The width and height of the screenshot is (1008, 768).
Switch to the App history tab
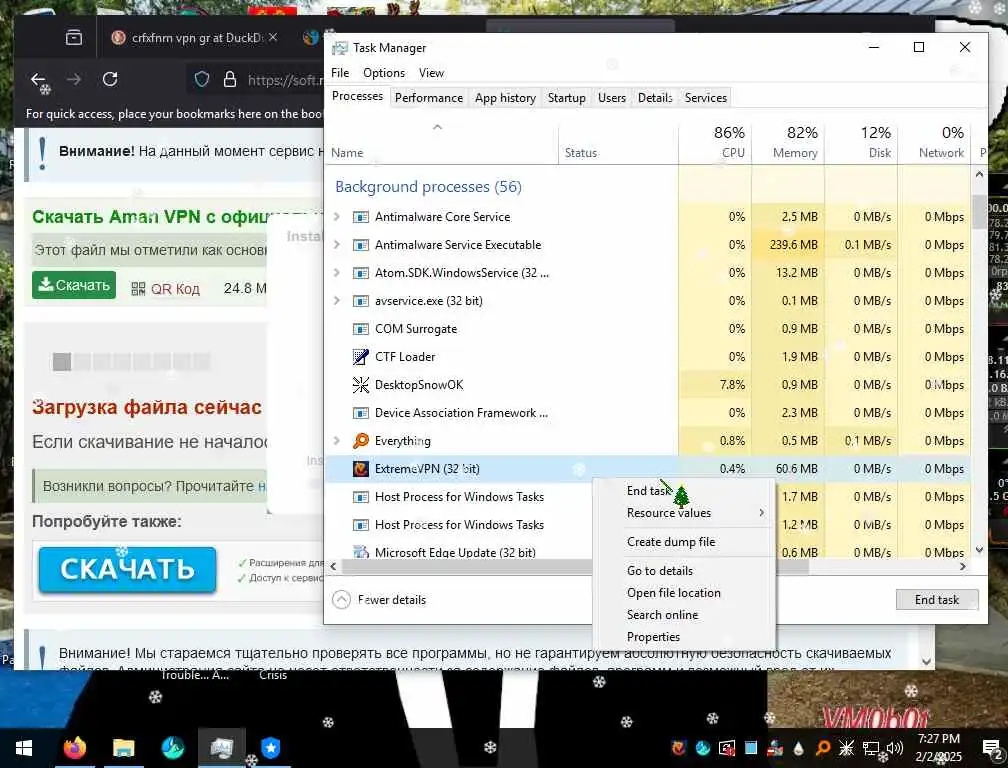(x=505, y=98)
